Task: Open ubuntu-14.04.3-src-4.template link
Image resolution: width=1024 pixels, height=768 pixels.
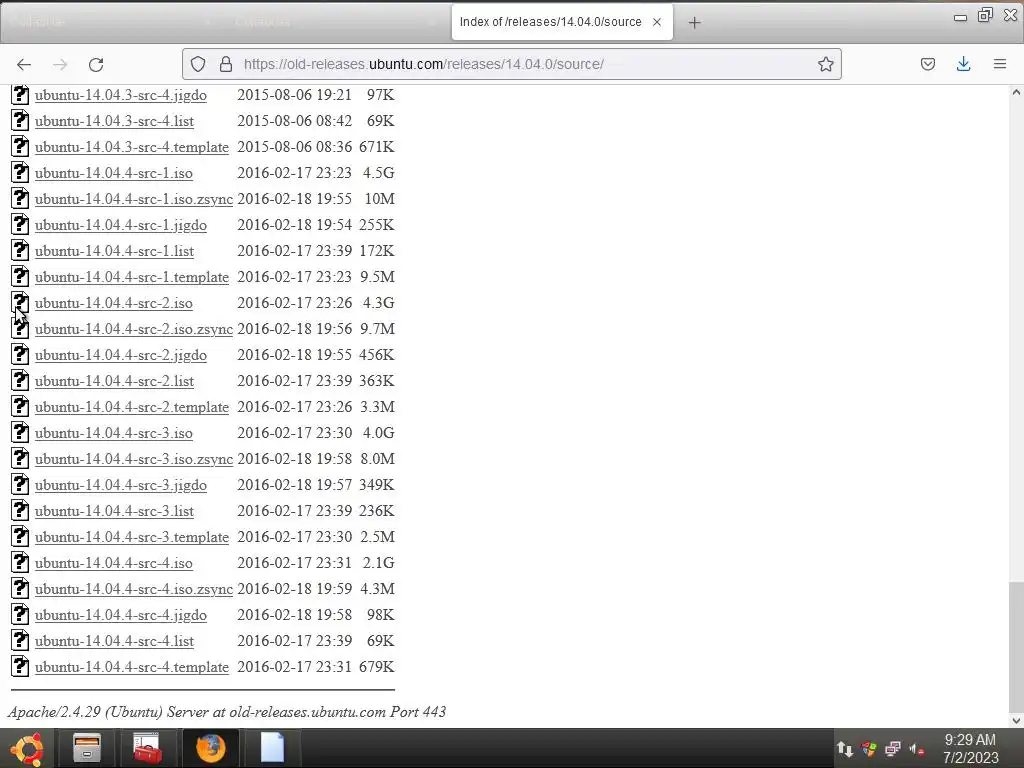Action: 132,148
